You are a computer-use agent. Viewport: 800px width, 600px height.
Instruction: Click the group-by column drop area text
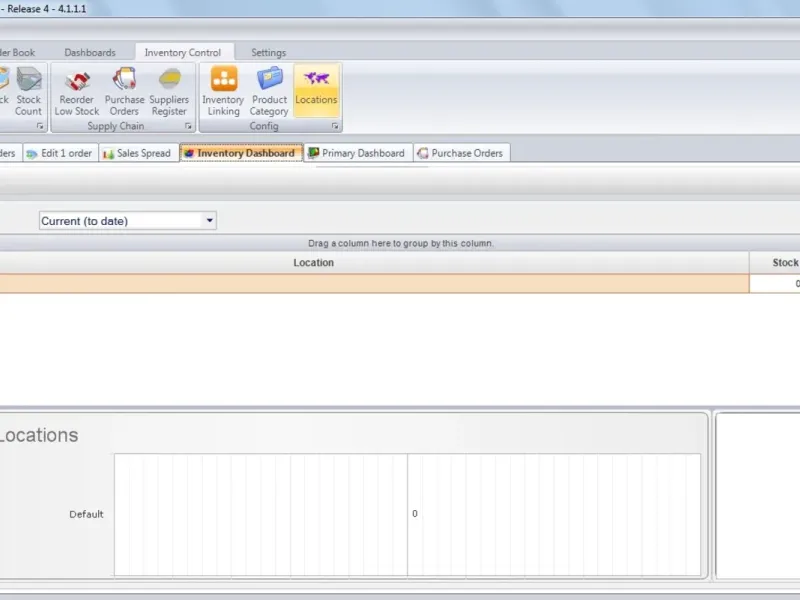click(x=401, y=243)
